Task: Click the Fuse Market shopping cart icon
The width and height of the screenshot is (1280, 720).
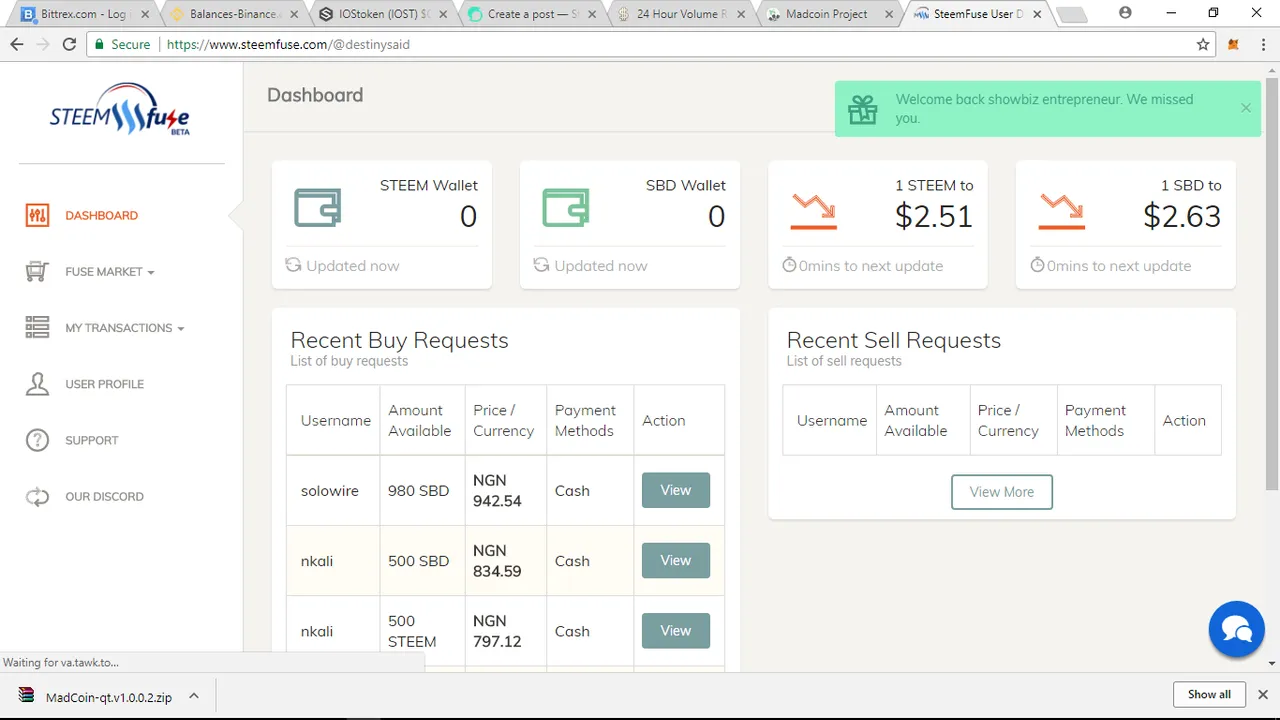Action: coord(37,272)
